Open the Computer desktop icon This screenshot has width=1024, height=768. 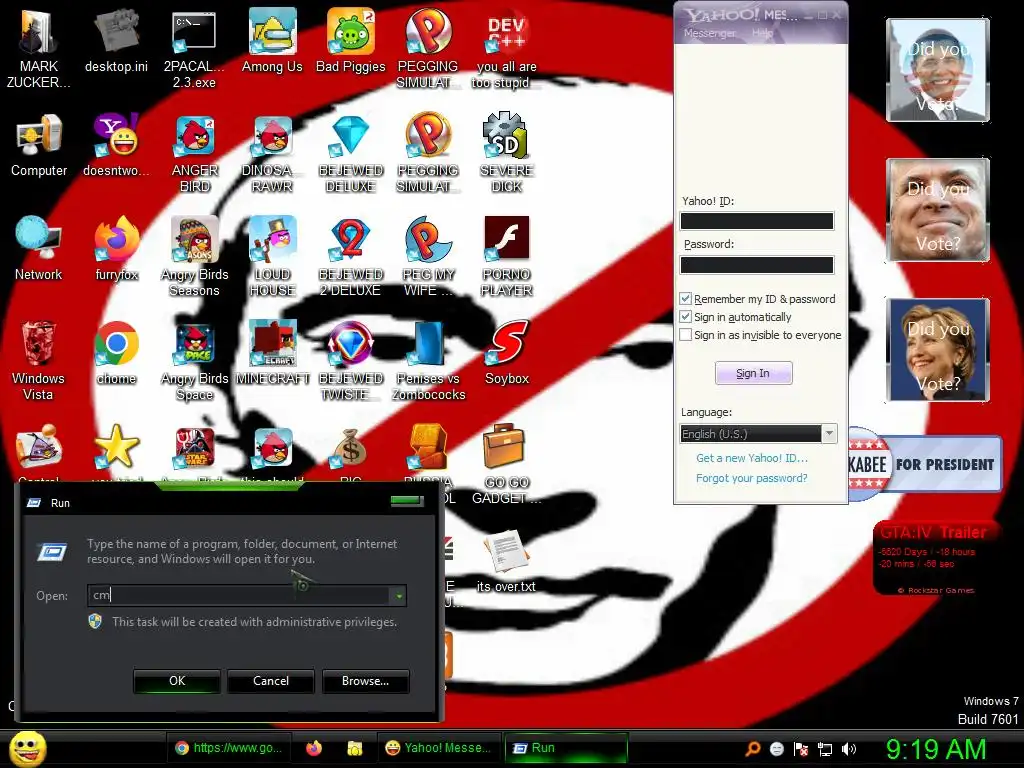[39, 145]
